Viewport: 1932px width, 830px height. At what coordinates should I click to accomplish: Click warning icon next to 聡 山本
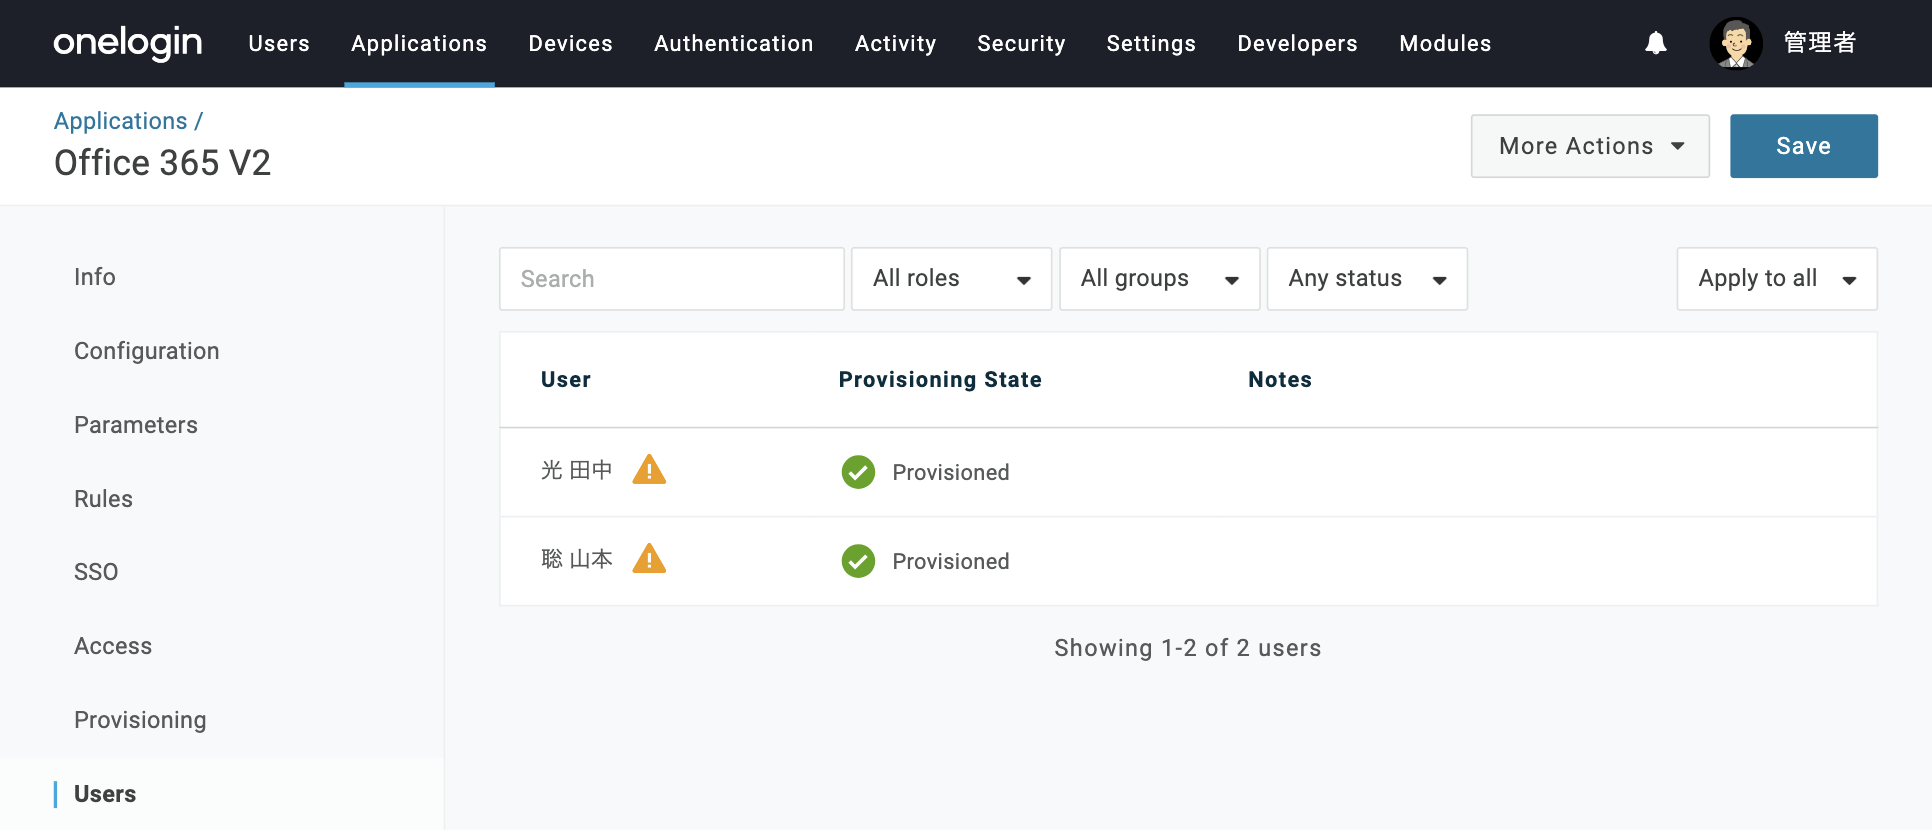coord(649,558)
